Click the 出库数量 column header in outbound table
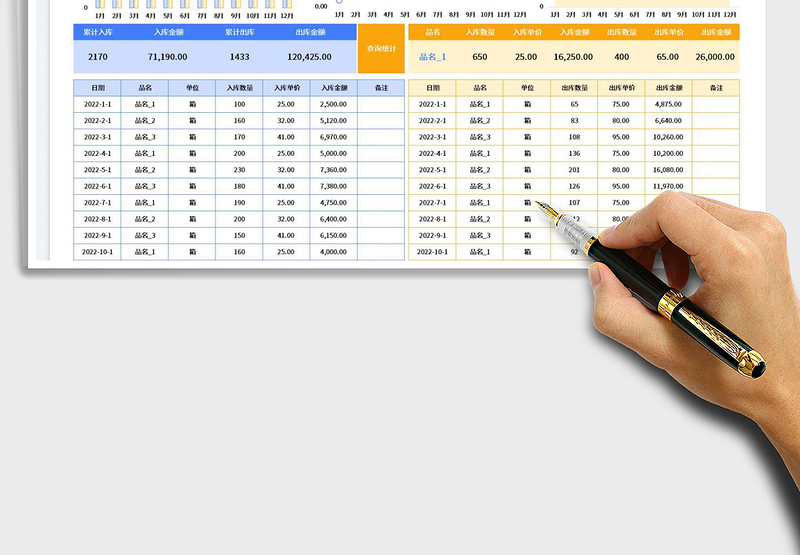The image size is (800, 555). (574, 88)
